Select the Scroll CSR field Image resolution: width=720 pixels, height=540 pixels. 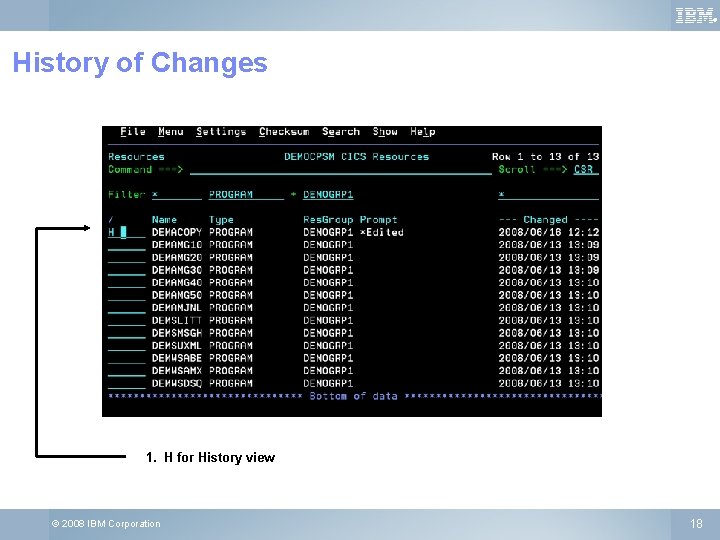[586, 169]
